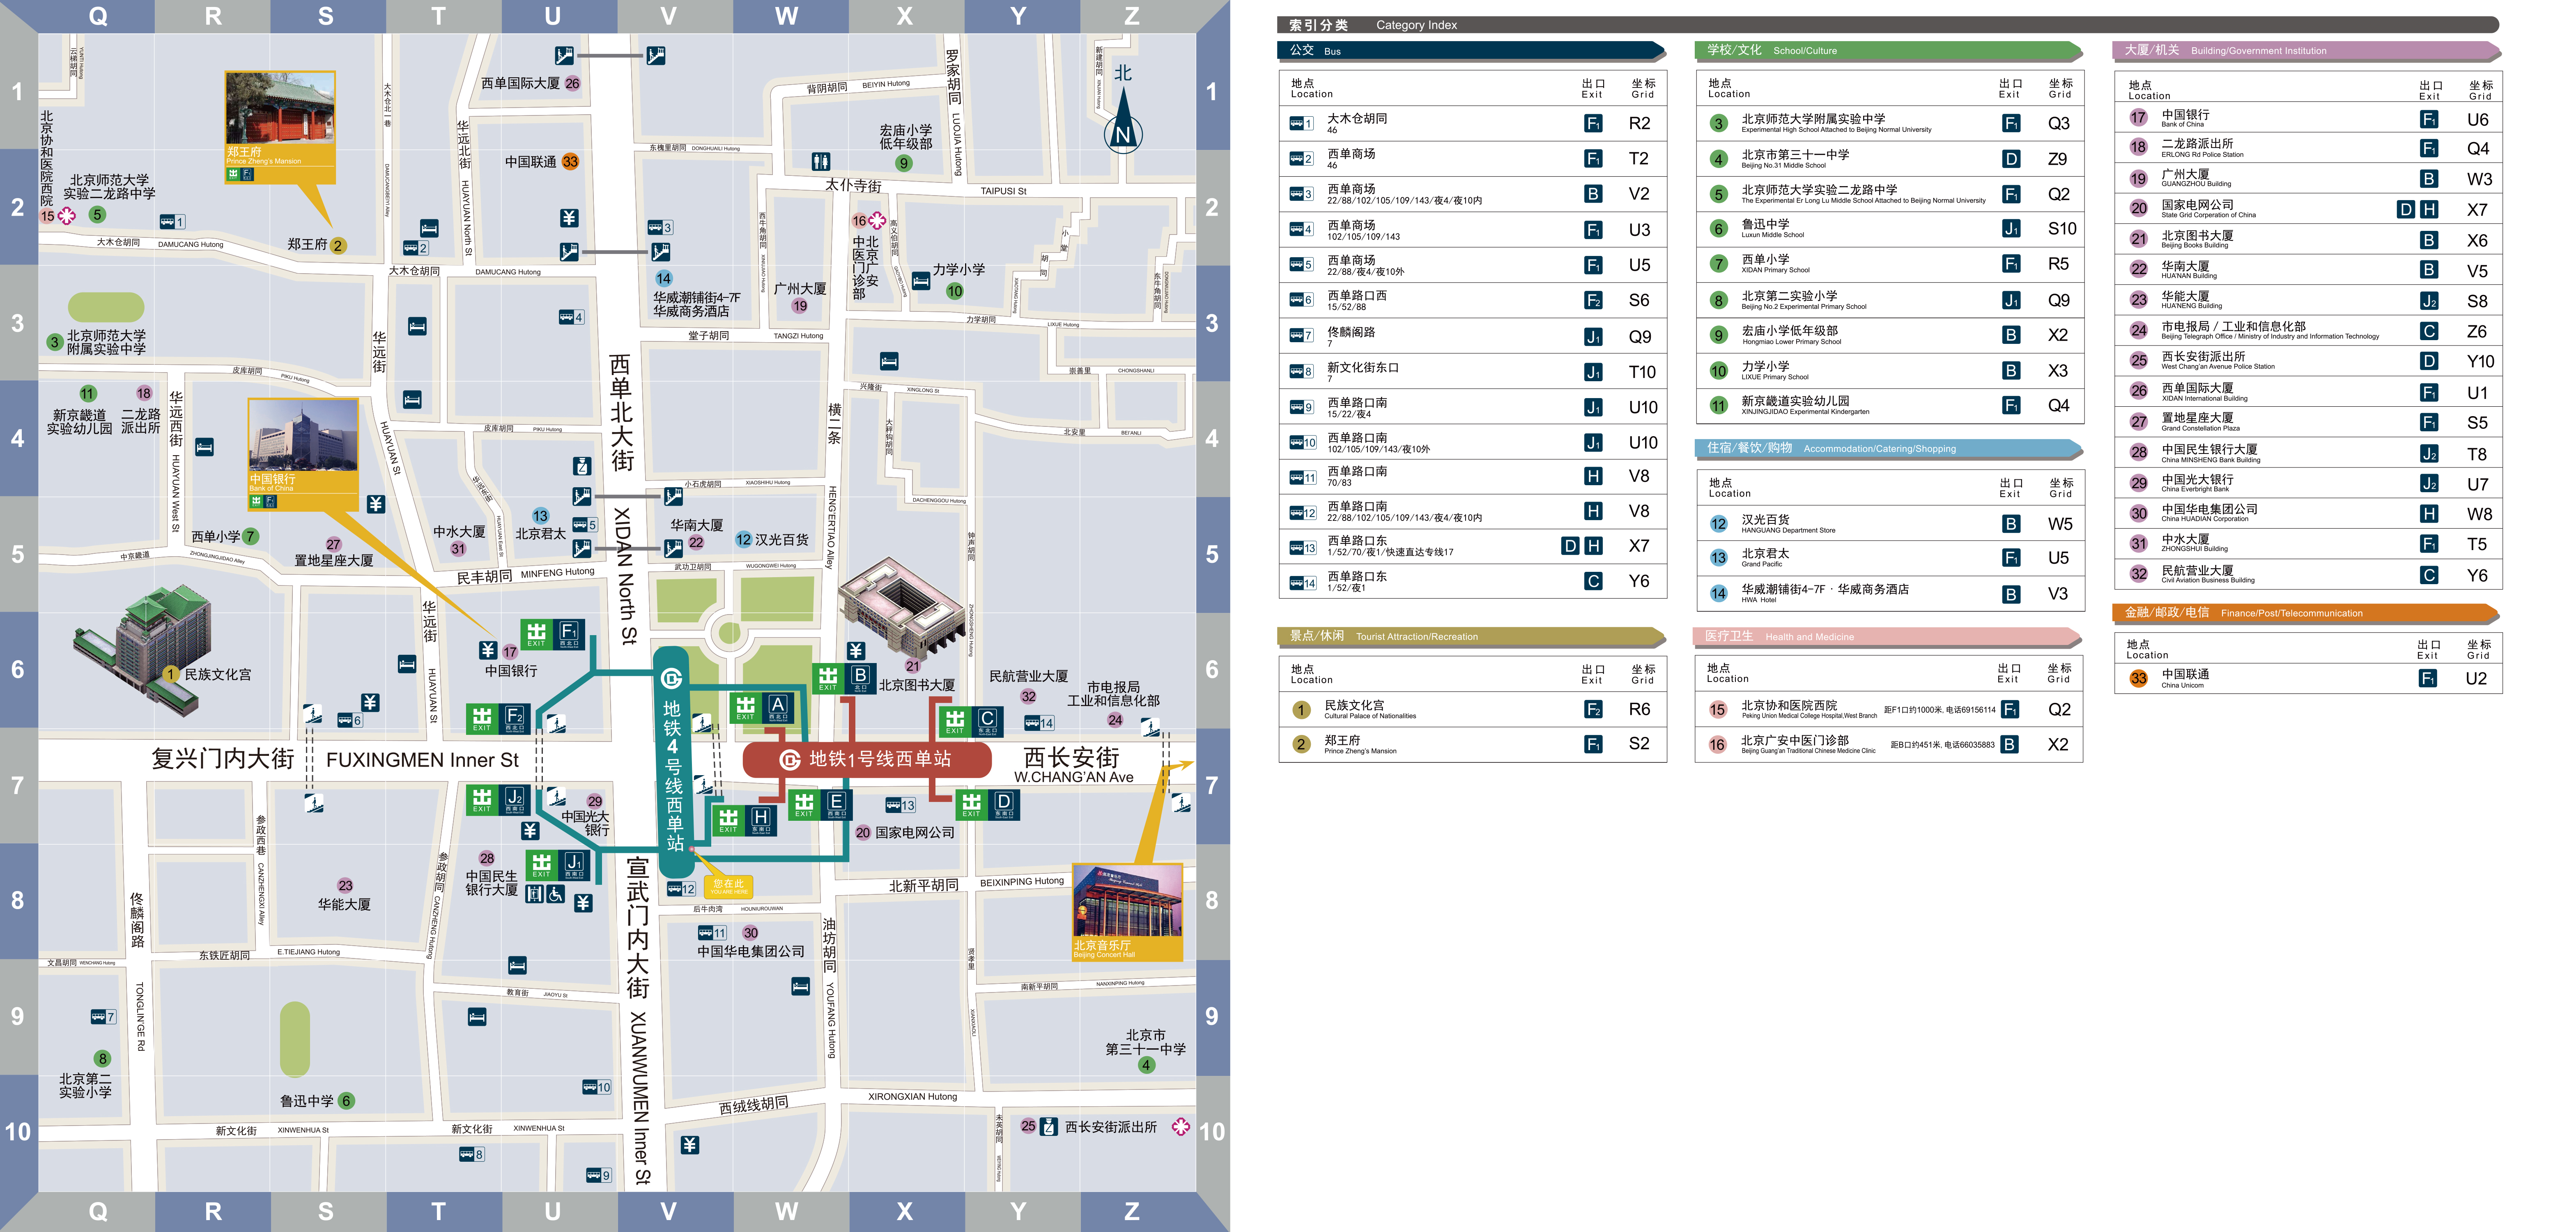
Task: Click the green marker 9 under 宏庙小学低年级部
Action: coord(904,164)
